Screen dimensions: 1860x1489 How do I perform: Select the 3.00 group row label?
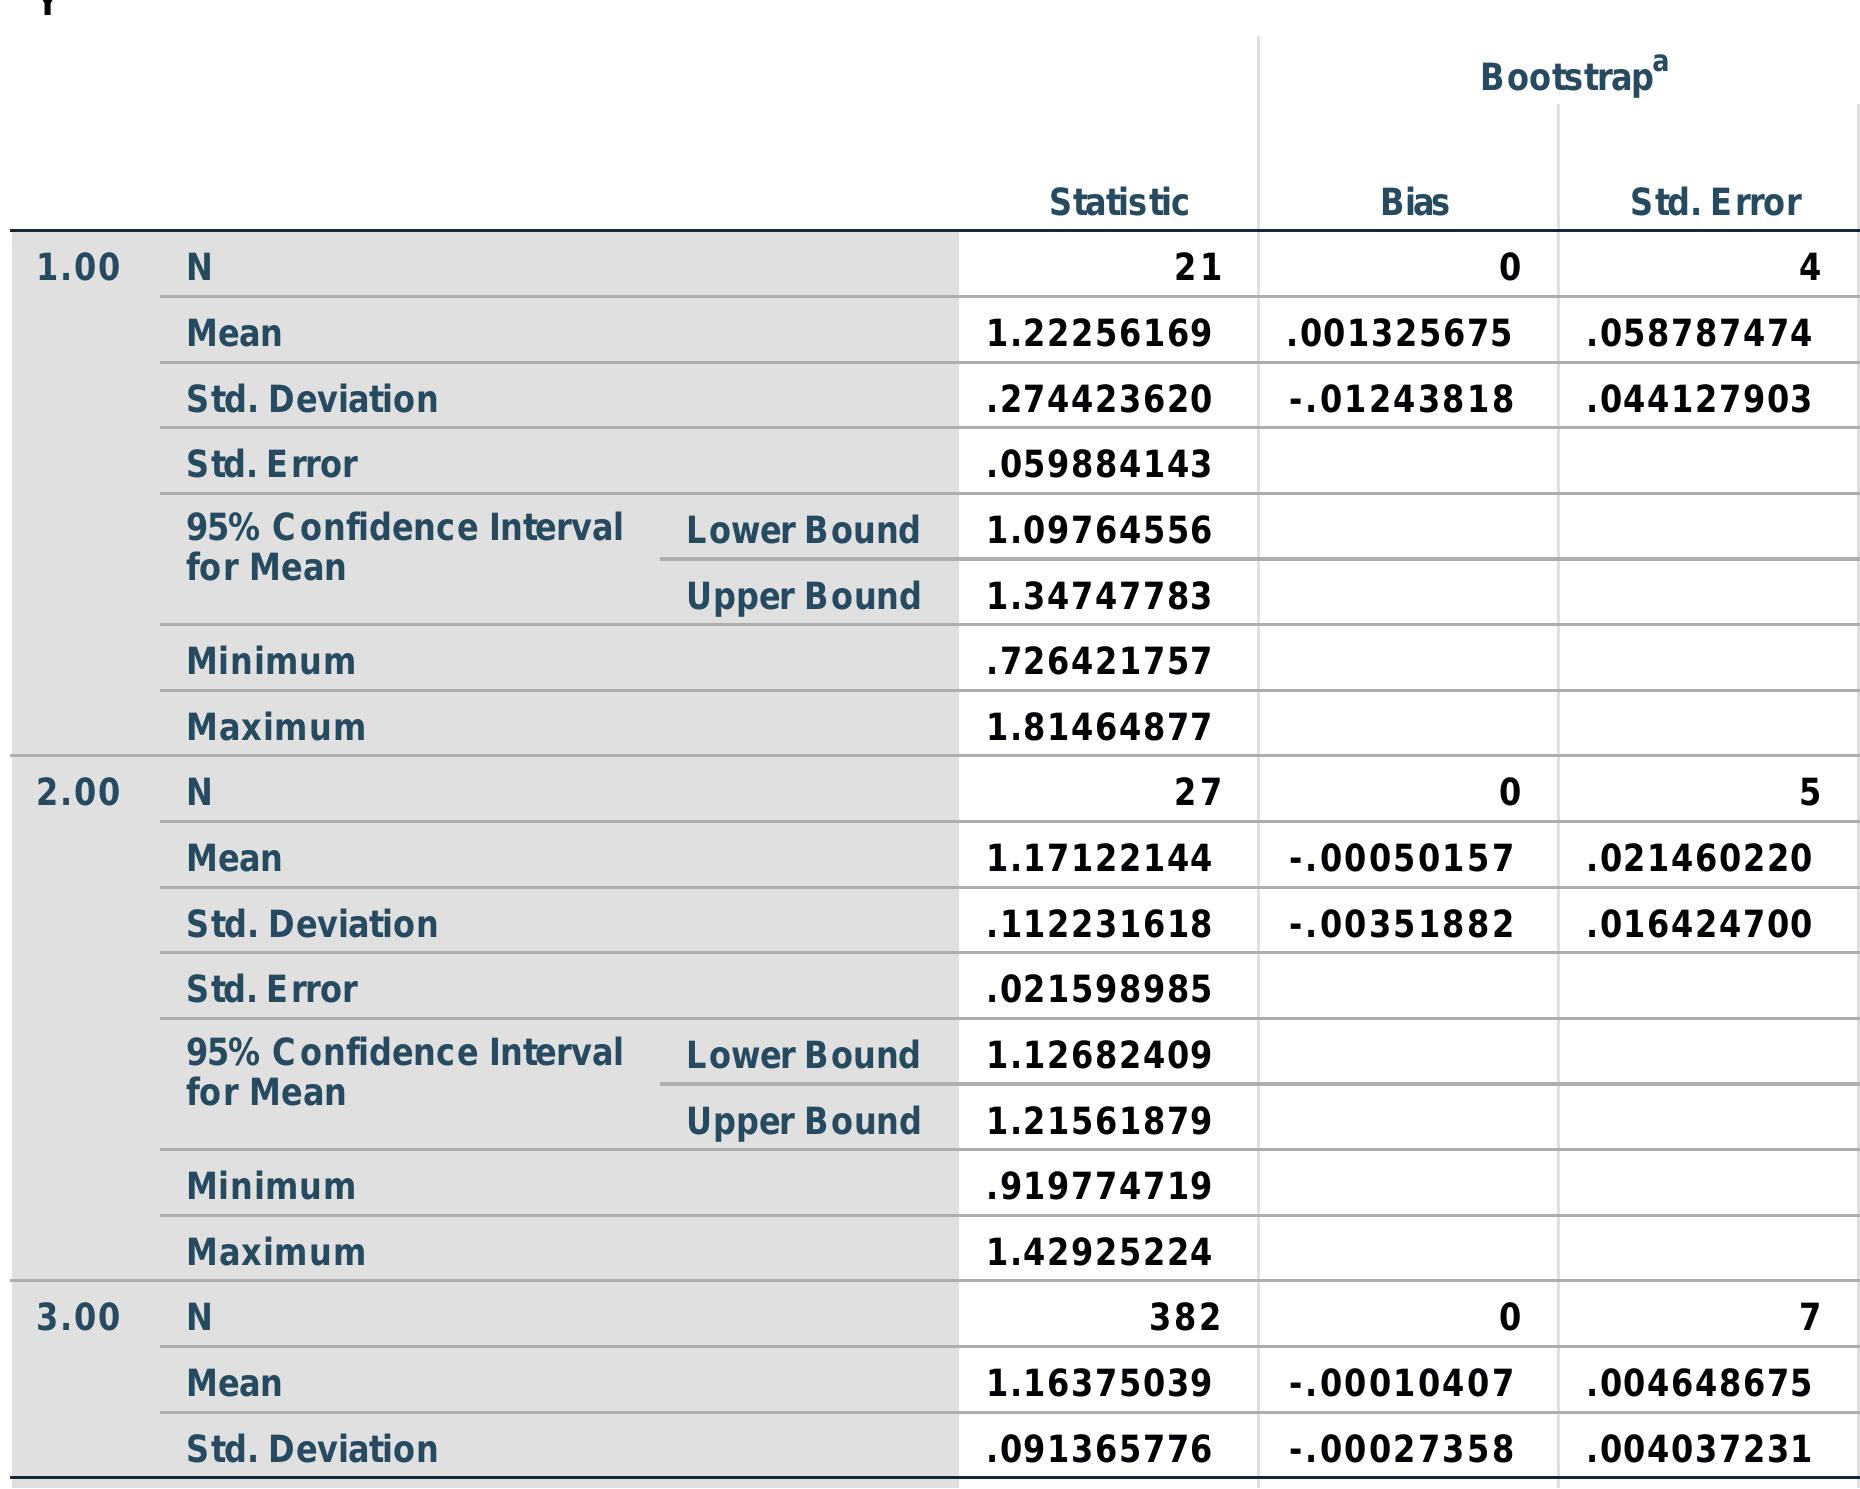click(x=78, y=1318)
